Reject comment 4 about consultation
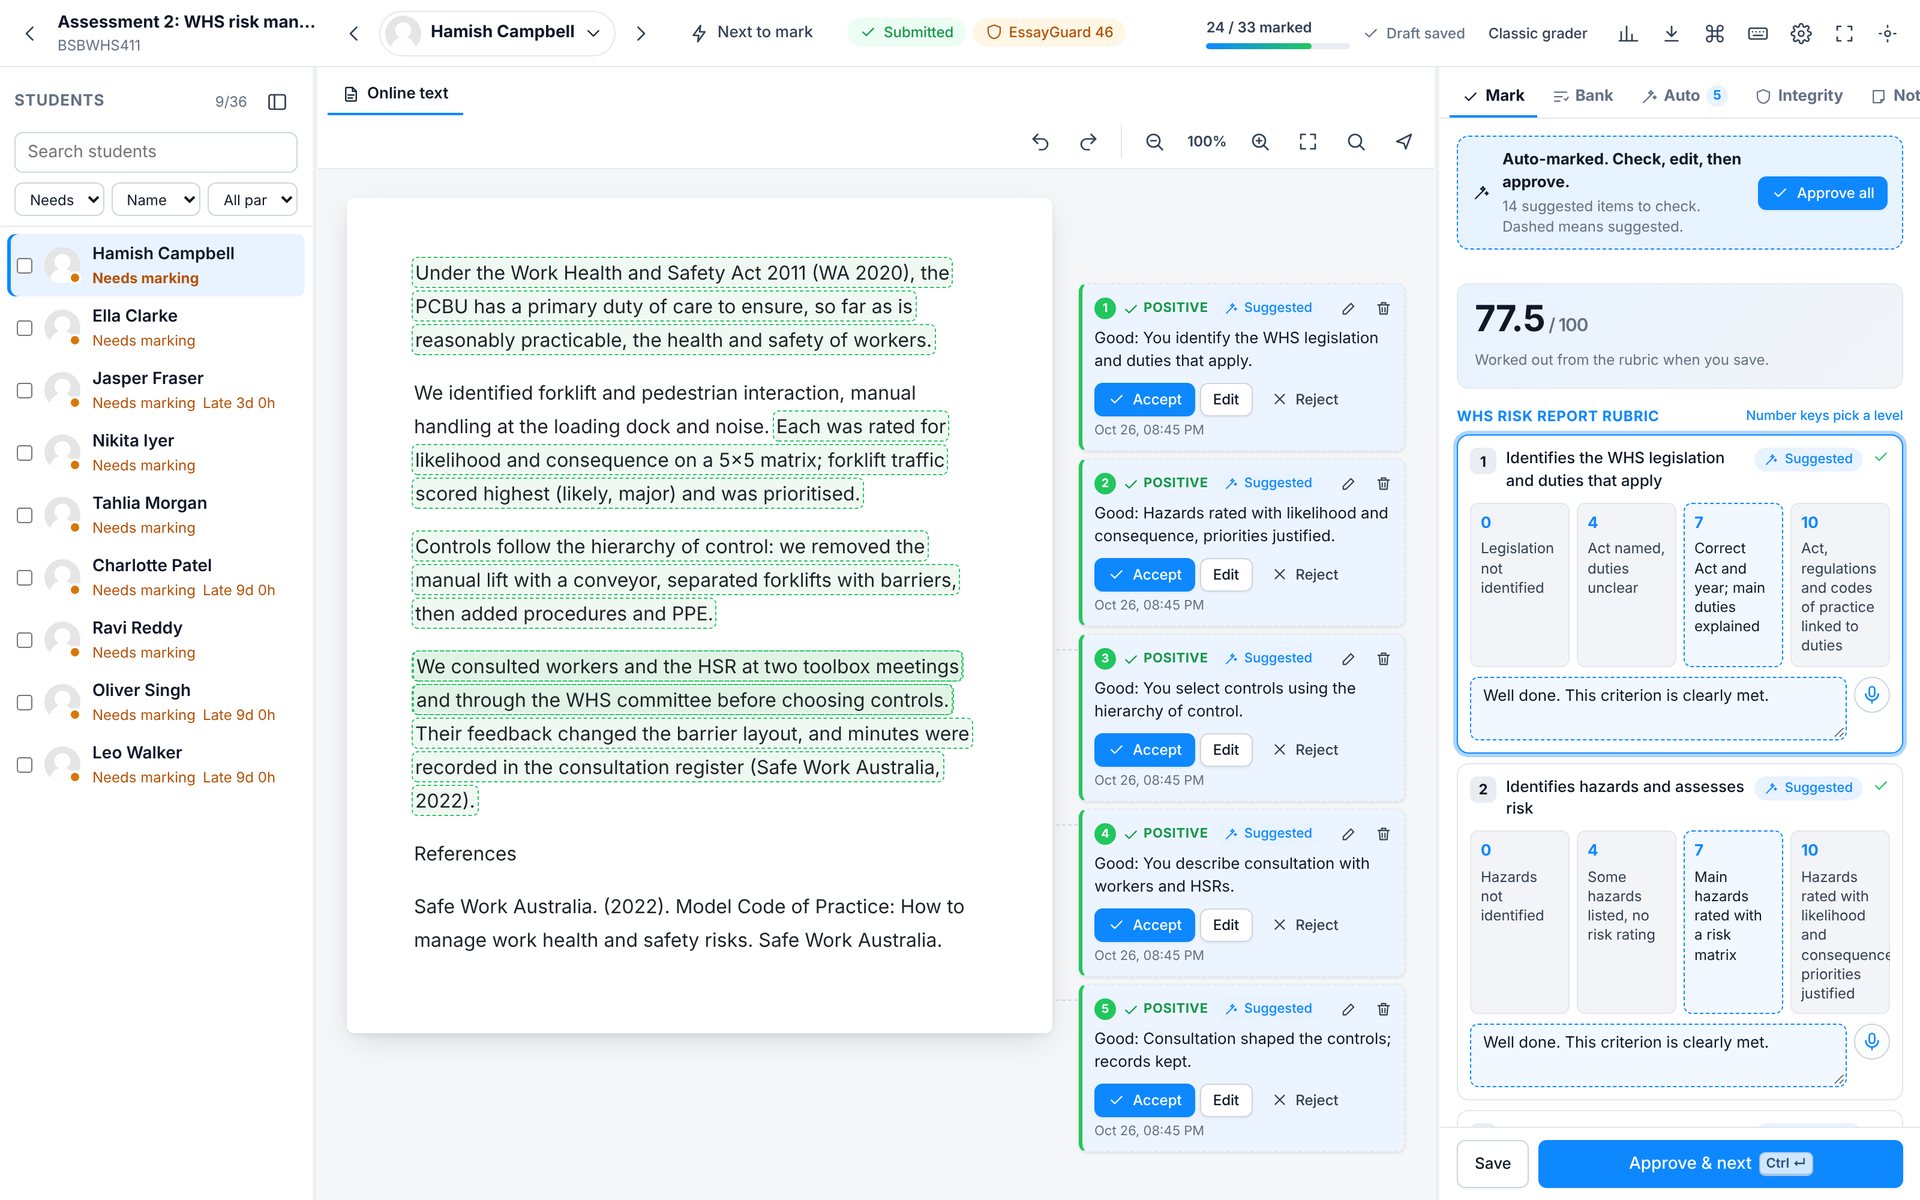This screenshot has width=1920, height=1200. (1306, 925)
